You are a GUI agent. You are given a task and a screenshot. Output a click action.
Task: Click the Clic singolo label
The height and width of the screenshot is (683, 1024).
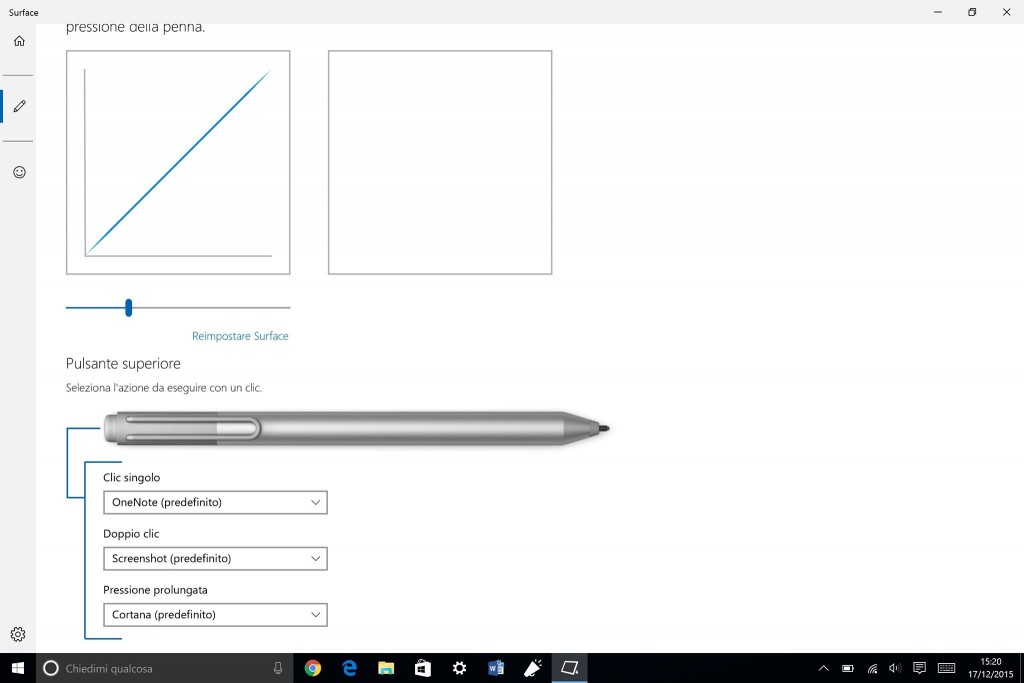tap(131, 477)
